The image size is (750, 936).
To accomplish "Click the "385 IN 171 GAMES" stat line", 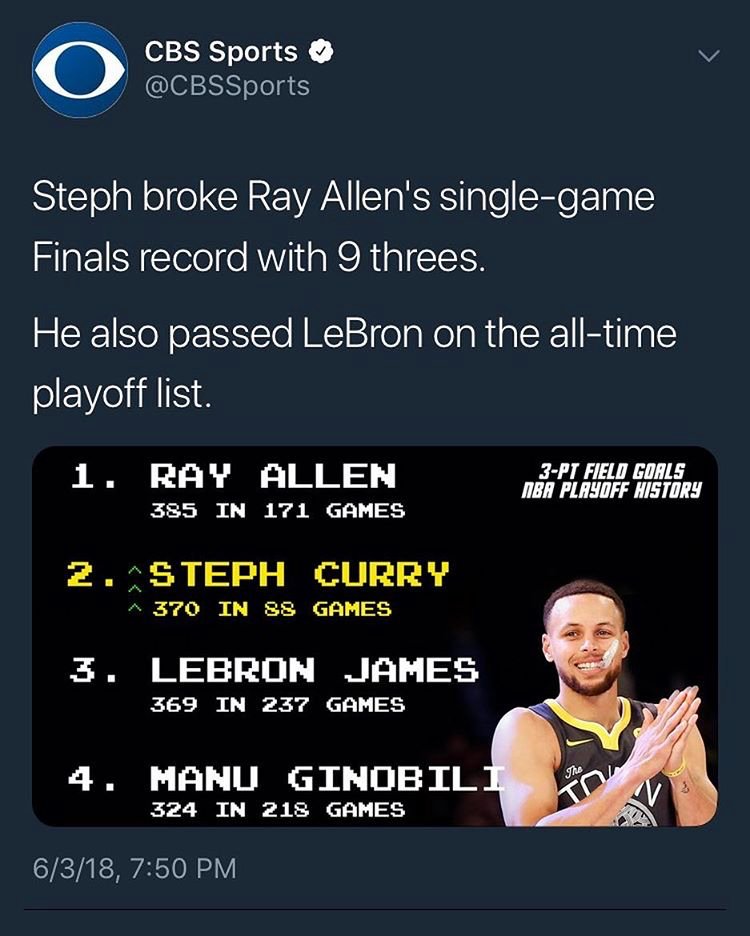I will click(277, 511).
